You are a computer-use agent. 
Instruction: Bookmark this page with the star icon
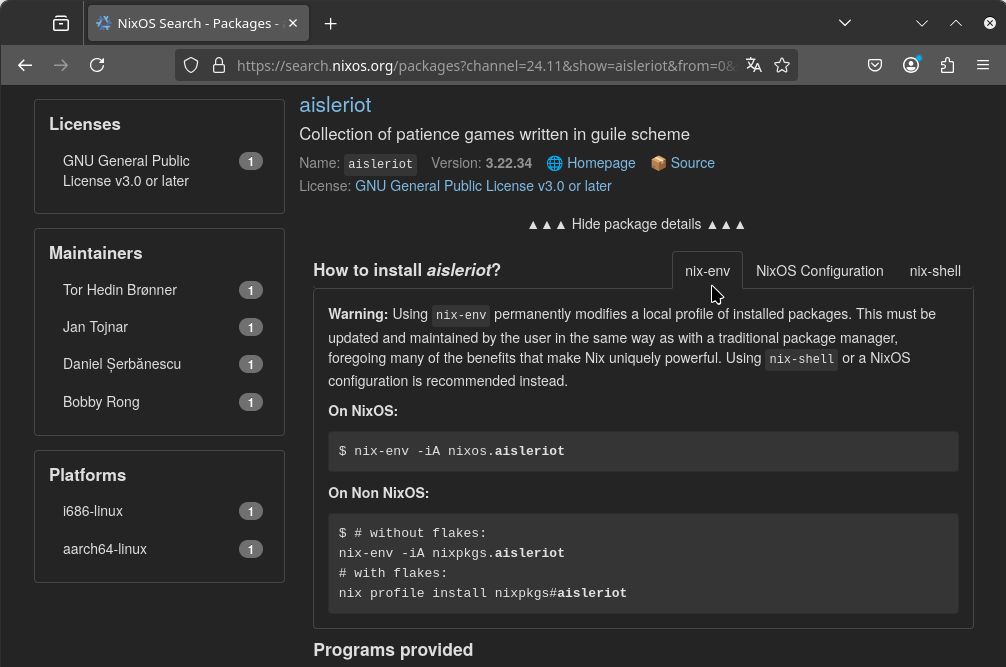click(782, 65)
